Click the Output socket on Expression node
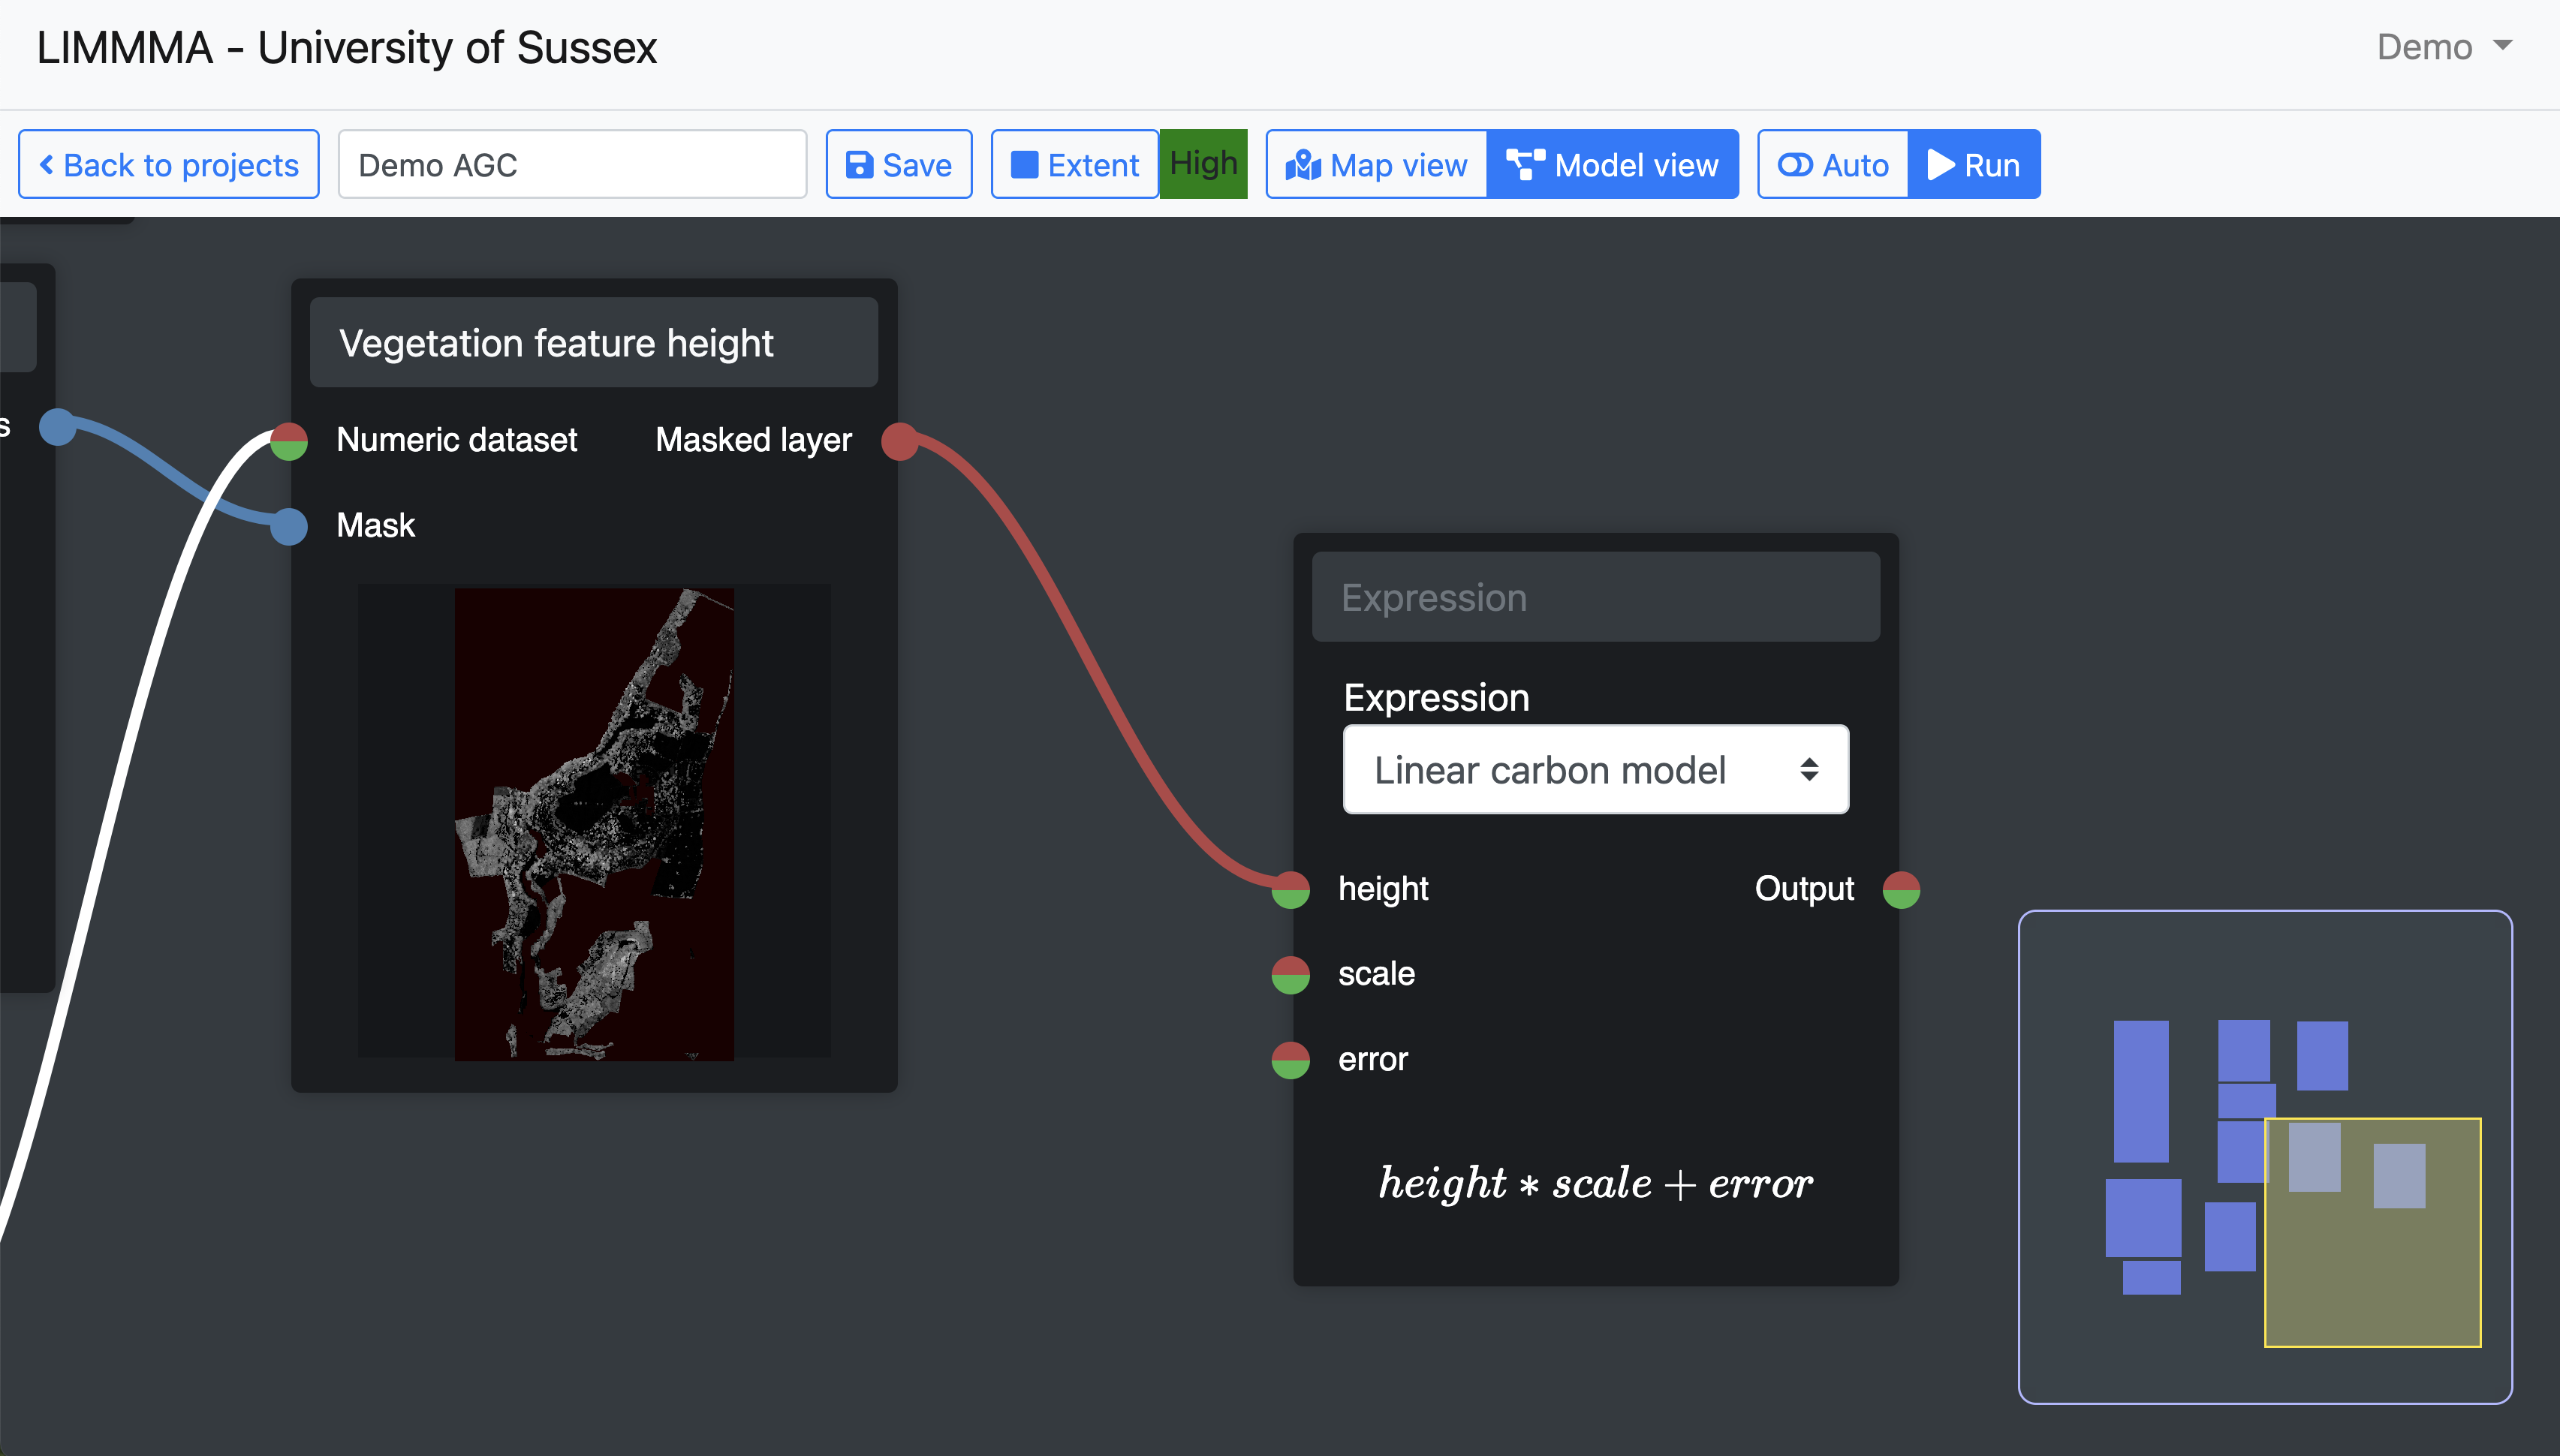The image size is (2560, 1456). click(x=1900, y=889)
